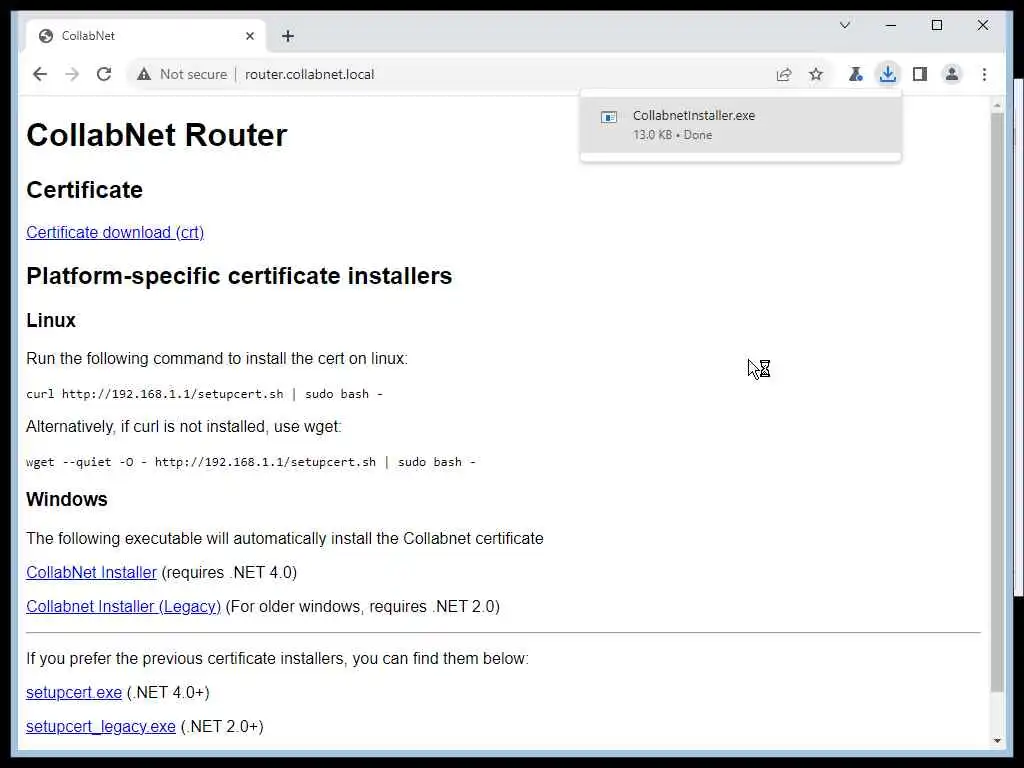
Task: Open the Certificate download (crt) link
Action: click(115, 232)
